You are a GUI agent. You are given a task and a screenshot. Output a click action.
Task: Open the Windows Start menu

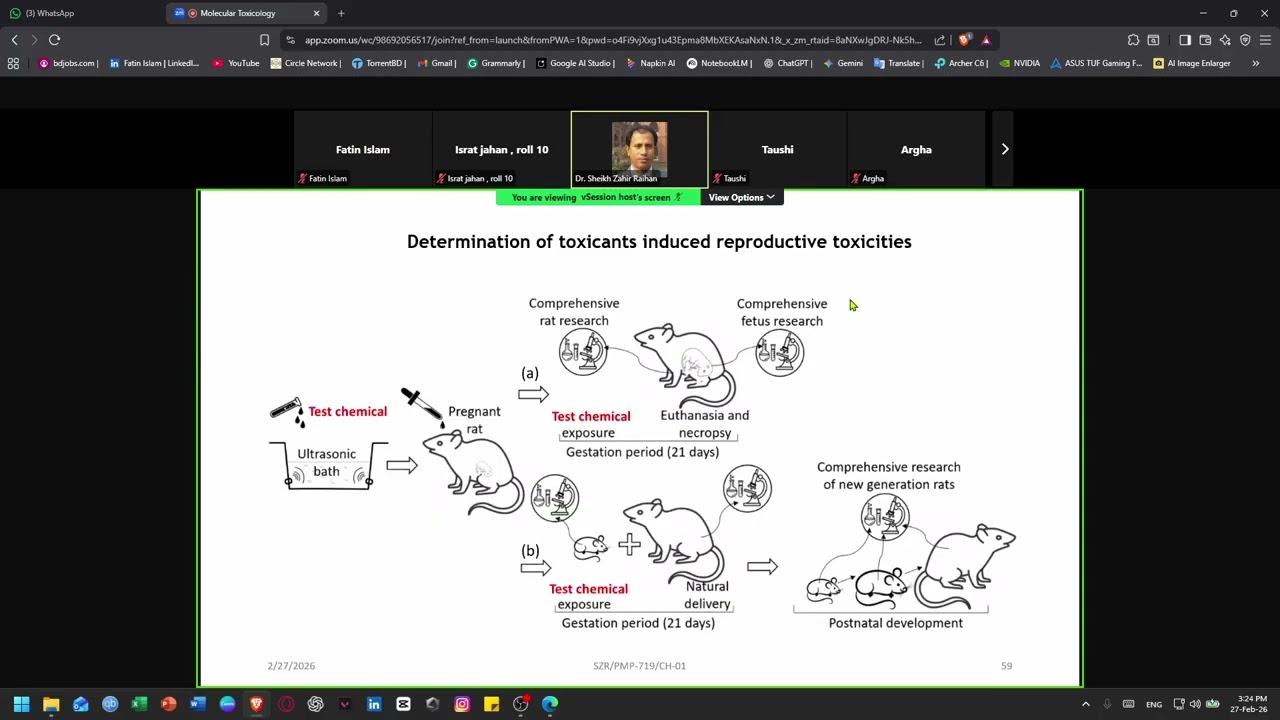[x=21, y=704]
